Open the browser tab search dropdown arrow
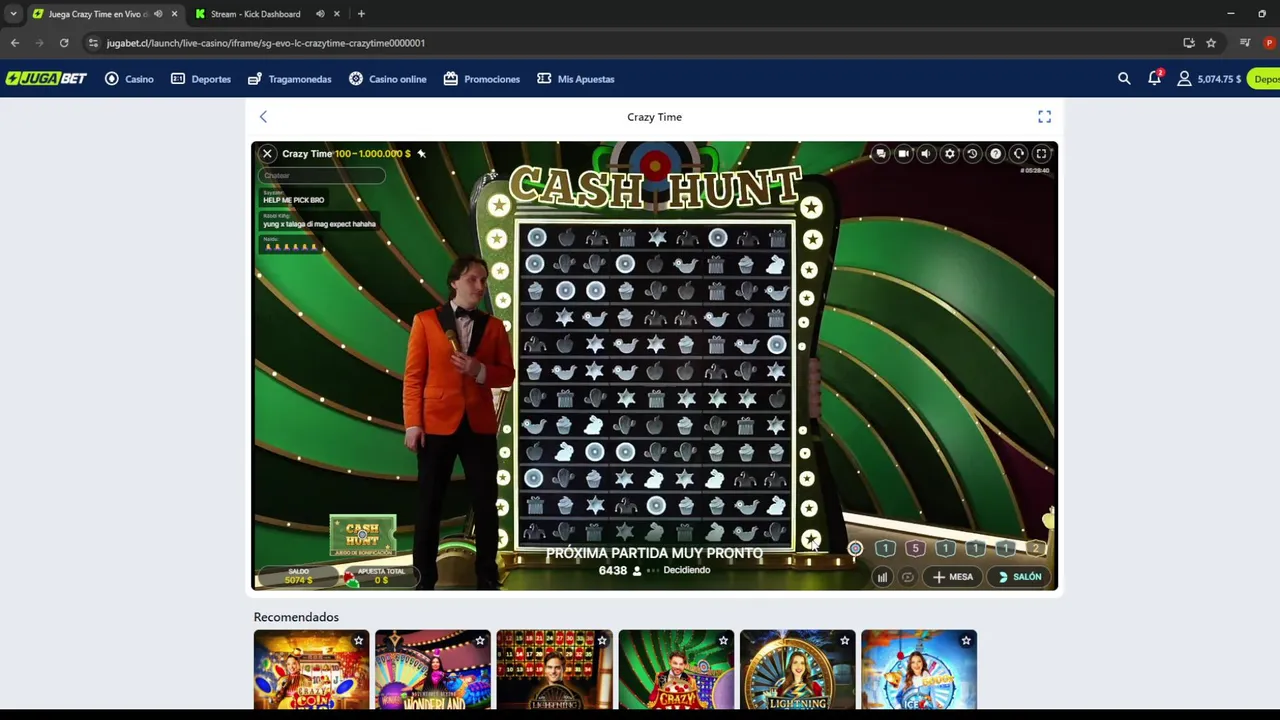The width and height of the screenshot is (1280, 720). pos(13,14)
